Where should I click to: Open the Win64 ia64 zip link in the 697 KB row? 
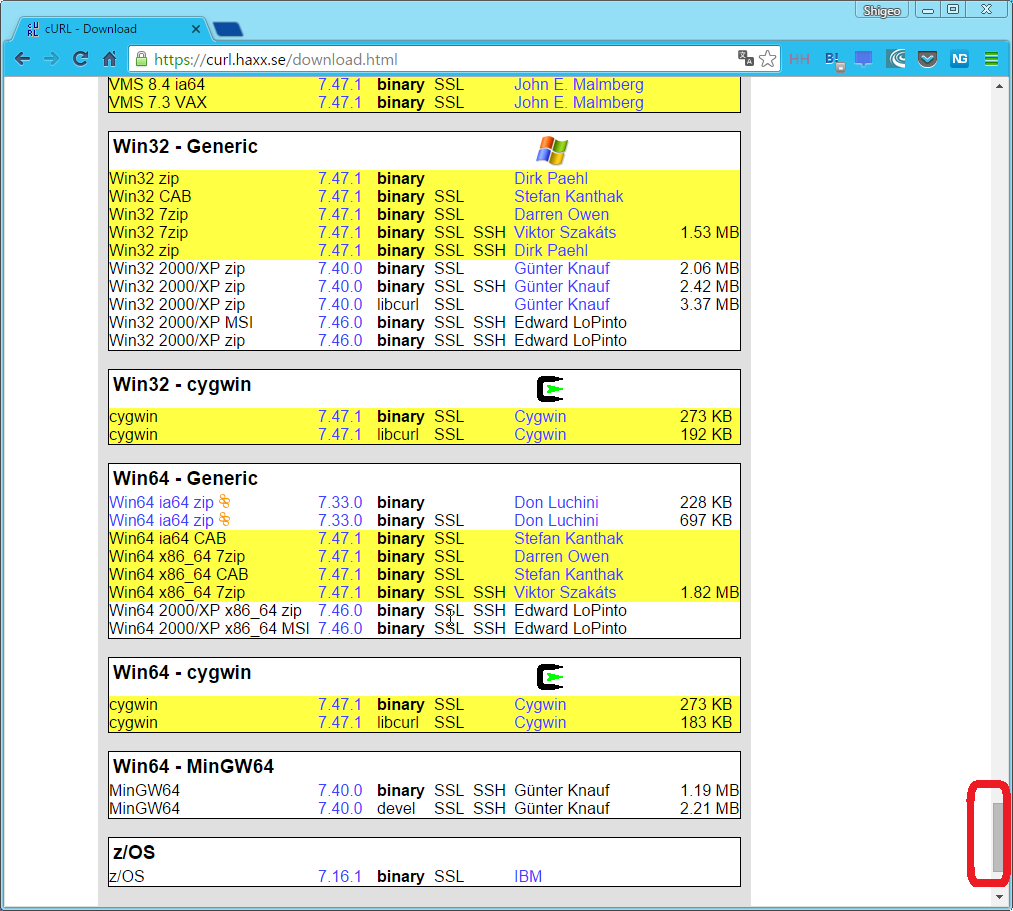click(x=162, y=521)
